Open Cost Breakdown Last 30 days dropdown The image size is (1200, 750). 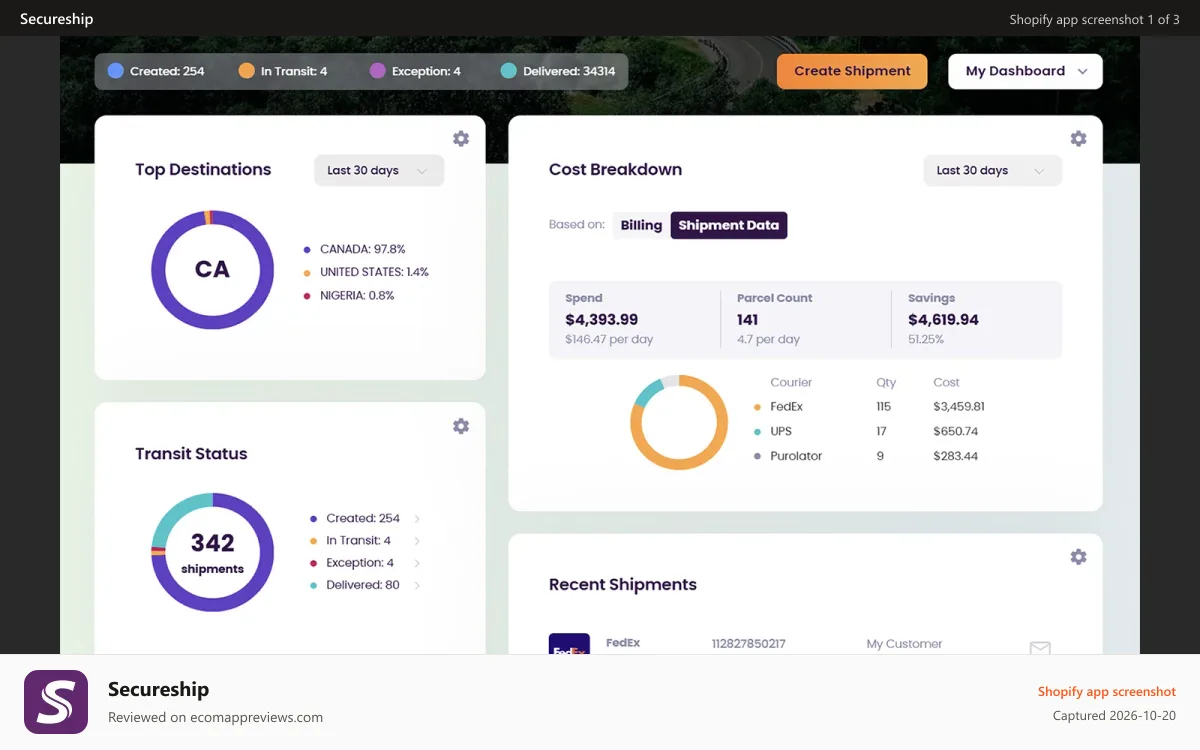[992, 171]
